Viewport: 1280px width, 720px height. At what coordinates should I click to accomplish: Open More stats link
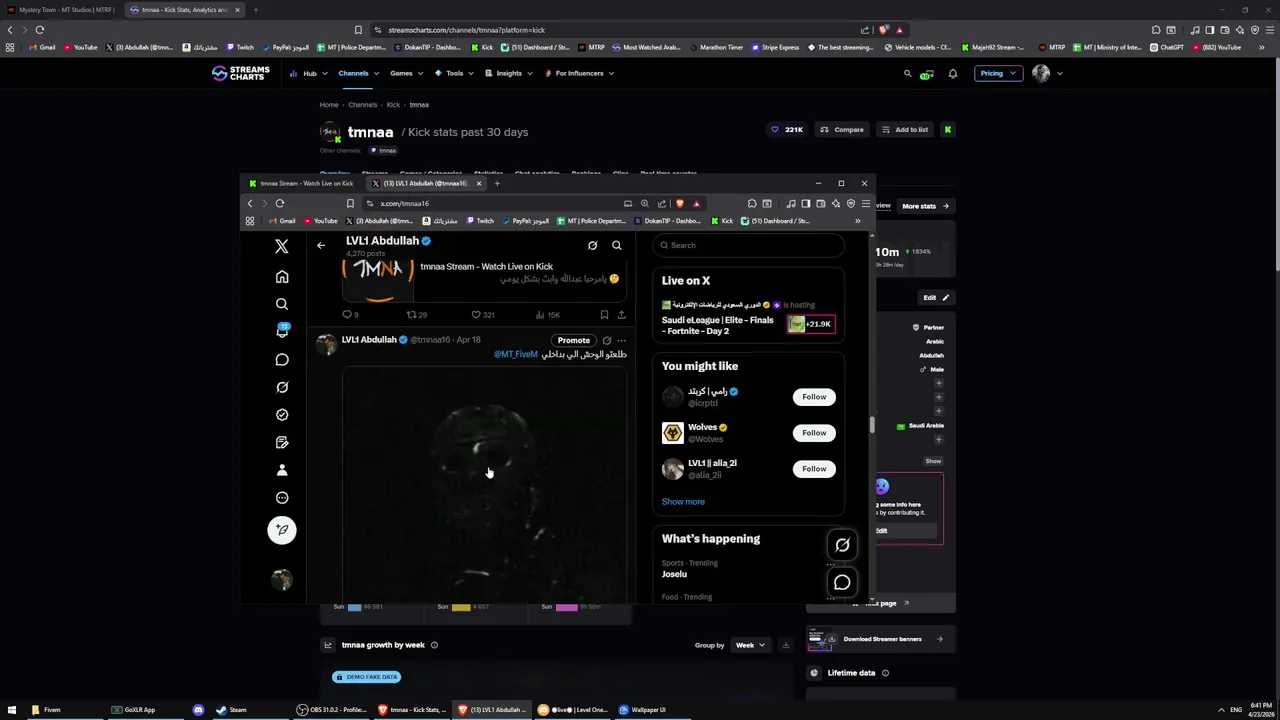coord(925,206)
